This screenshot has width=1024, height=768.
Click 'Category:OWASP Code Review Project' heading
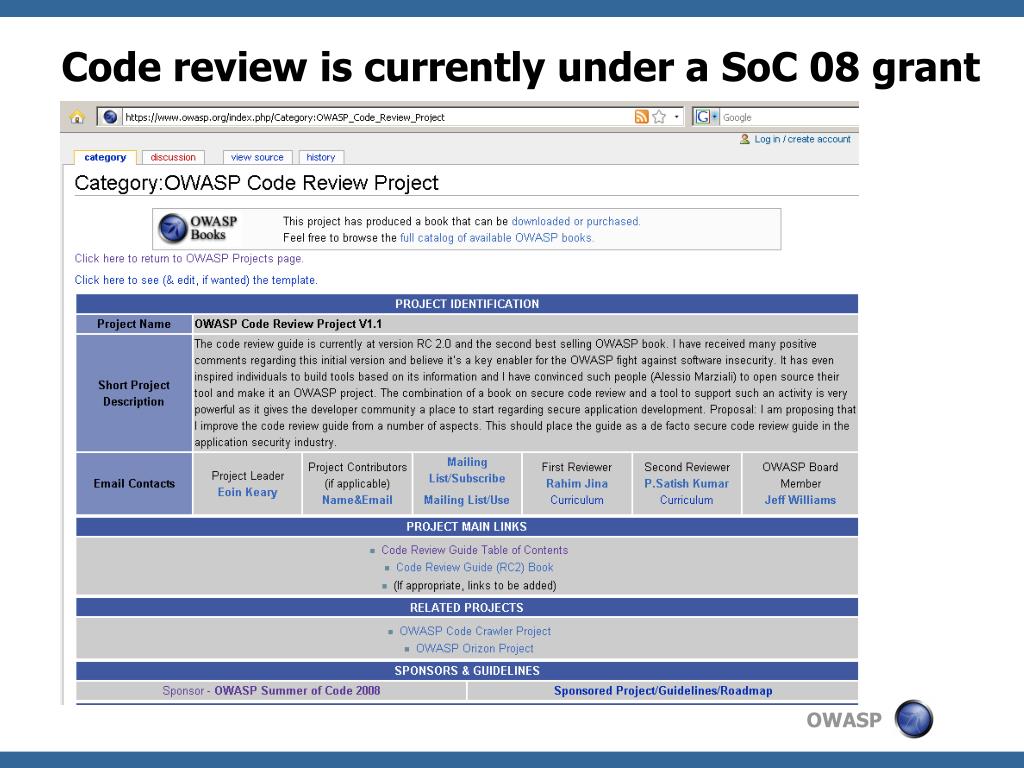[257, 183]
